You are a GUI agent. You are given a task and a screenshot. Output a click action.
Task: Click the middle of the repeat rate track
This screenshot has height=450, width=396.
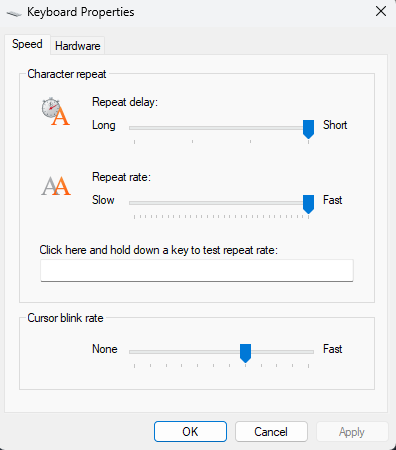222,203
